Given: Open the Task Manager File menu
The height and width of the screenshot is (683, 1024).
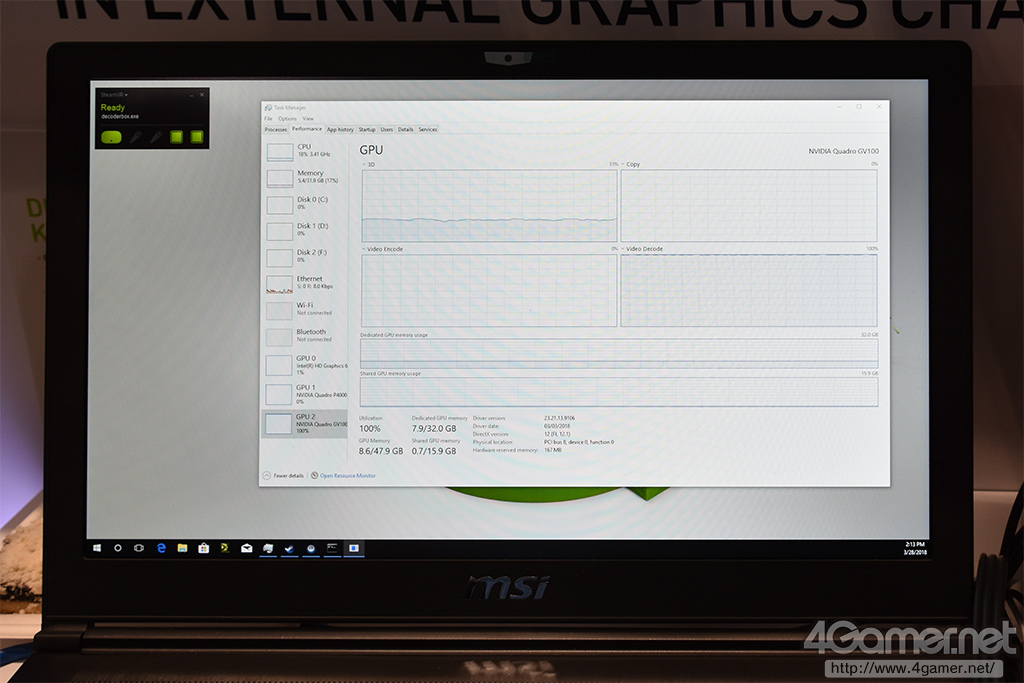Looking at the screenshot, I should [x=268, y=119].
